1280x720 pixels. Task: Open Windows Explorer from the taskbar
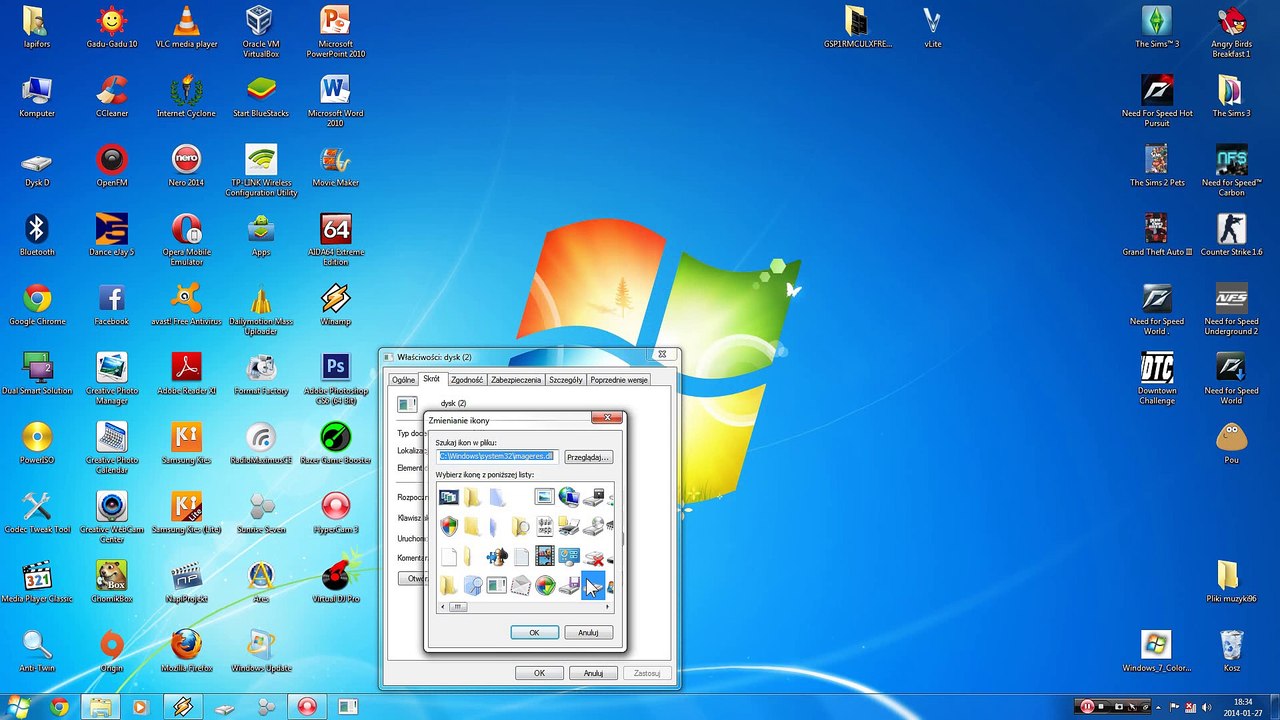click(100, 707)
